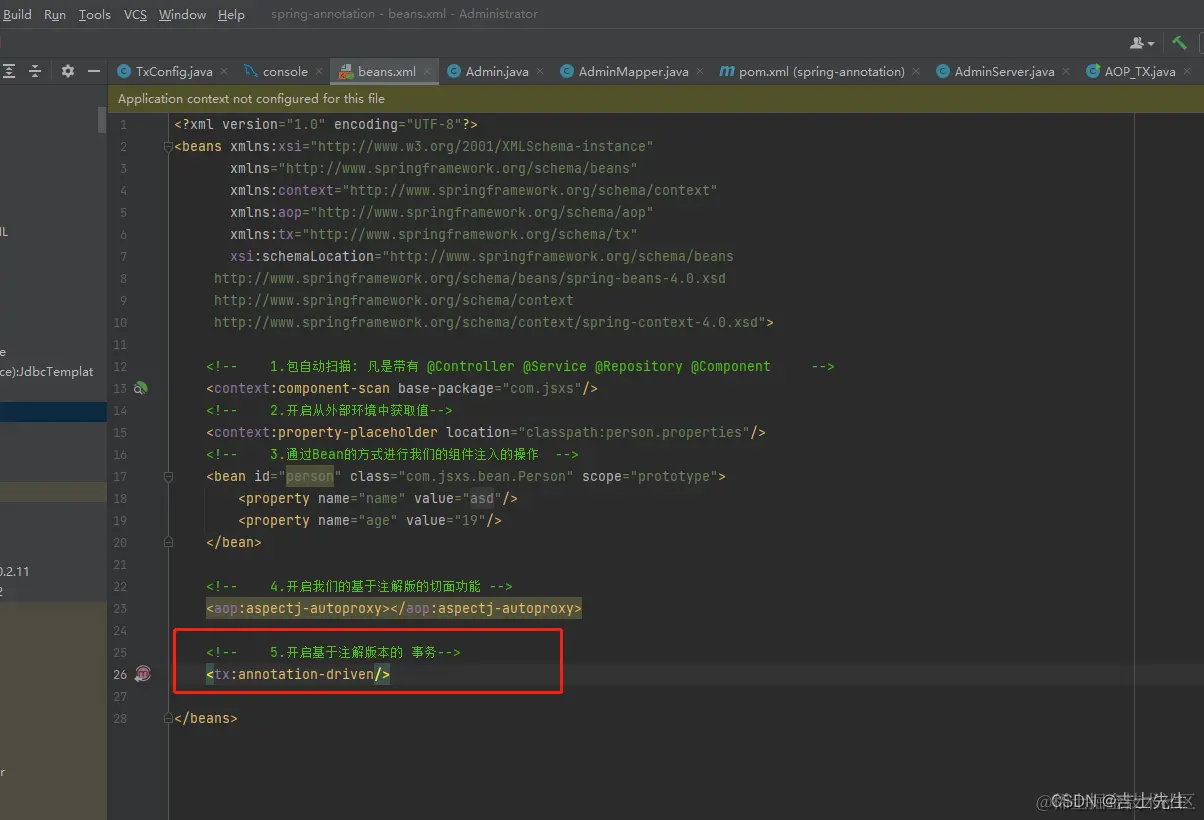Close the AdminServer.java tab
Screen dimensions: 1204x820
[1066, 72]
